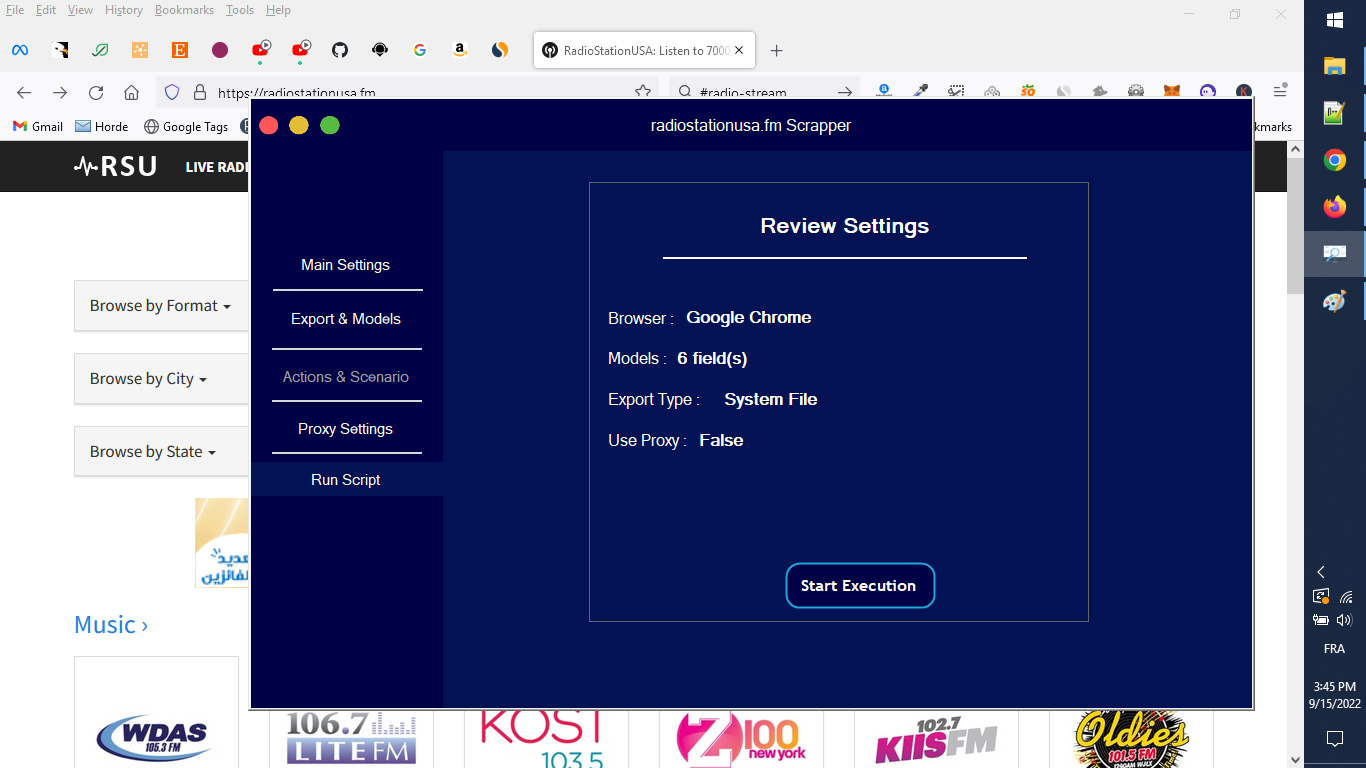Open the Tools menu
1366x768 pixels.
(239, 9)
